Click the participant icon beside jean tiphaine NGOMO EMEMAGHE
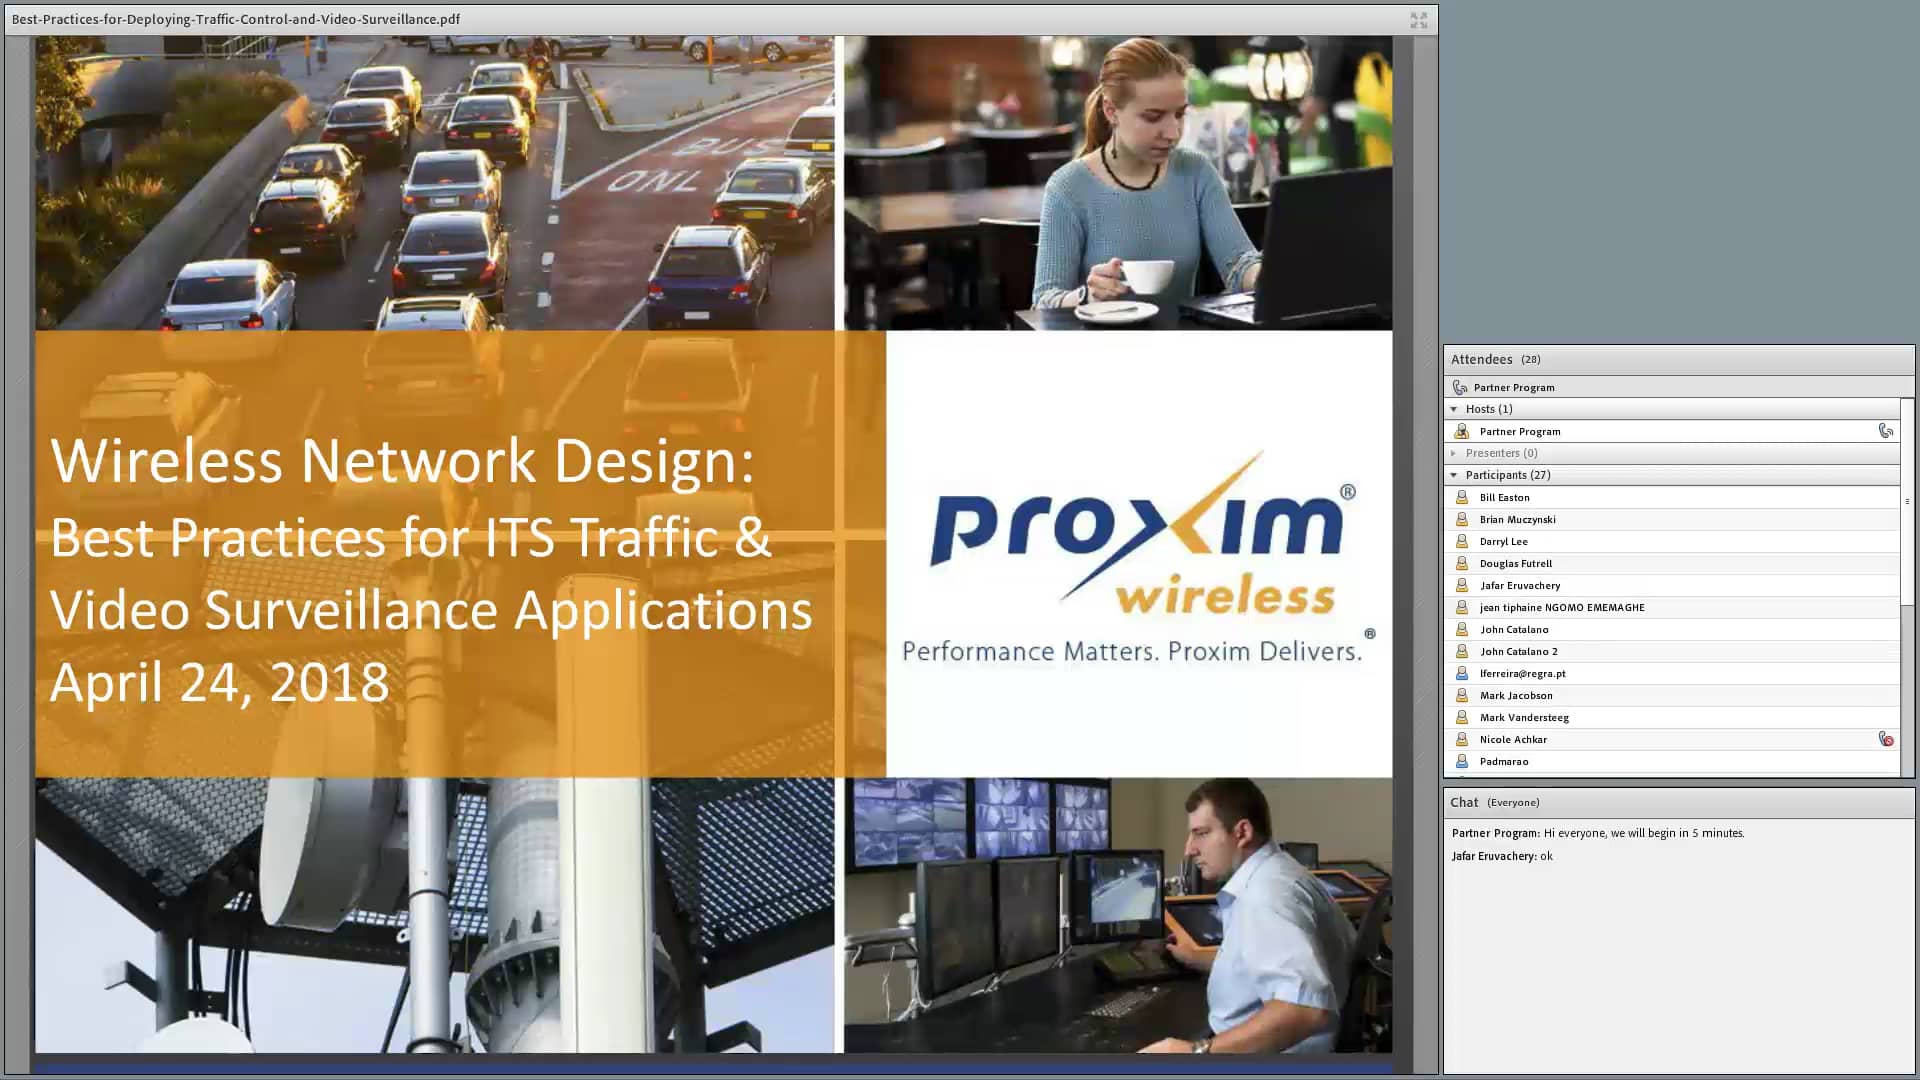This screenshot has width=1920, height=1080. tap(1461, 607)
